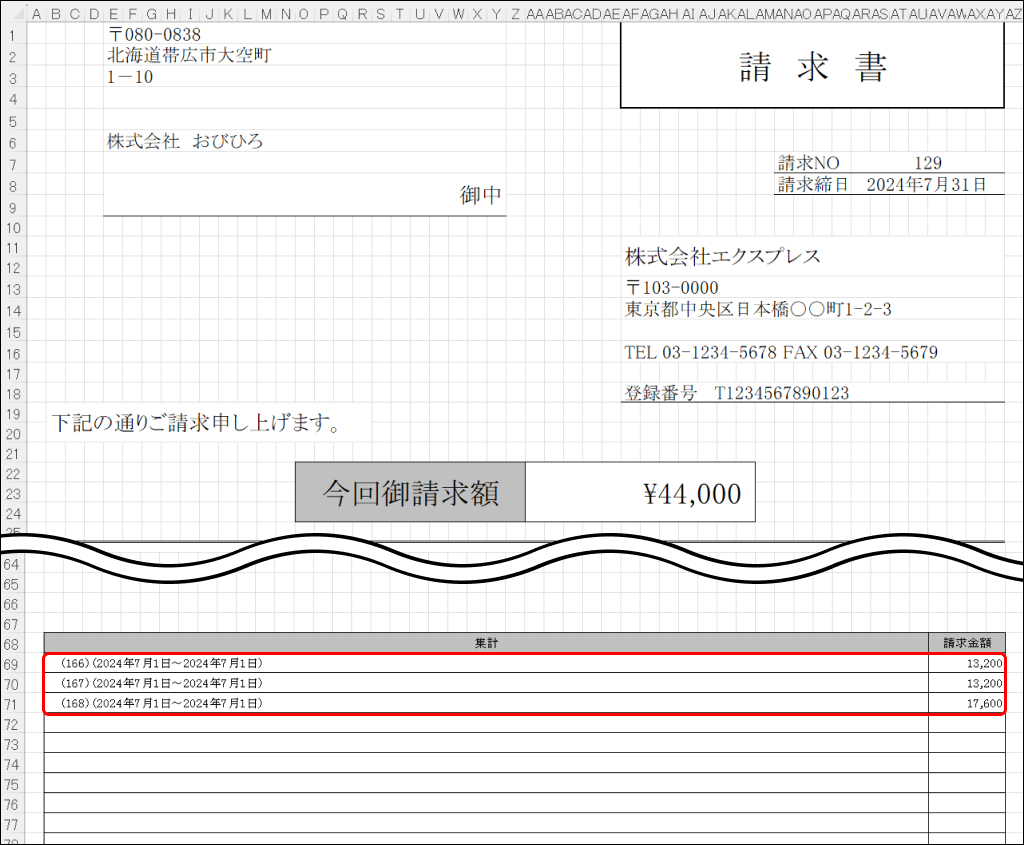Select the 今回御請求額 label box
The image size is (1024, 845).
tap(410, 492)
